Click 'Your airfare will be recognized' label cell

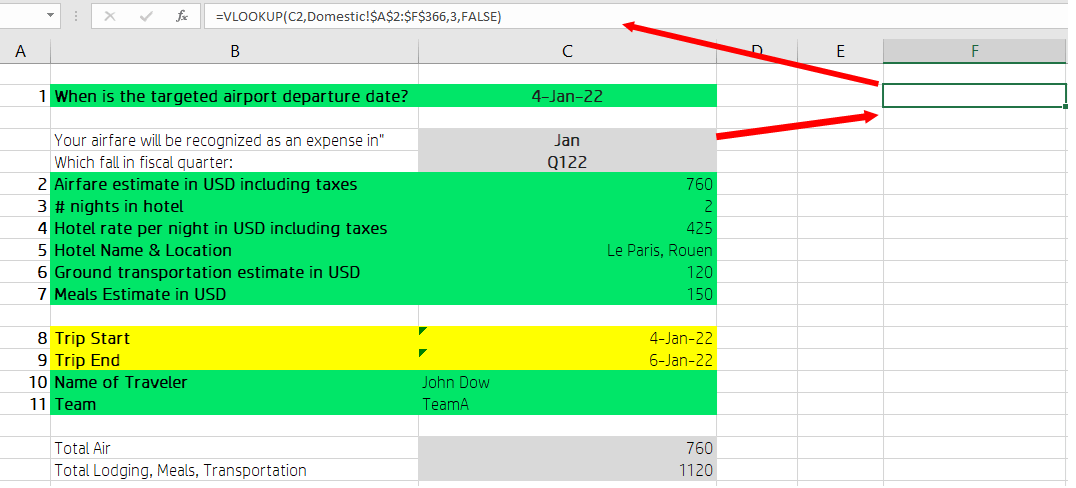pyautogui.click(x=235, y=140)
